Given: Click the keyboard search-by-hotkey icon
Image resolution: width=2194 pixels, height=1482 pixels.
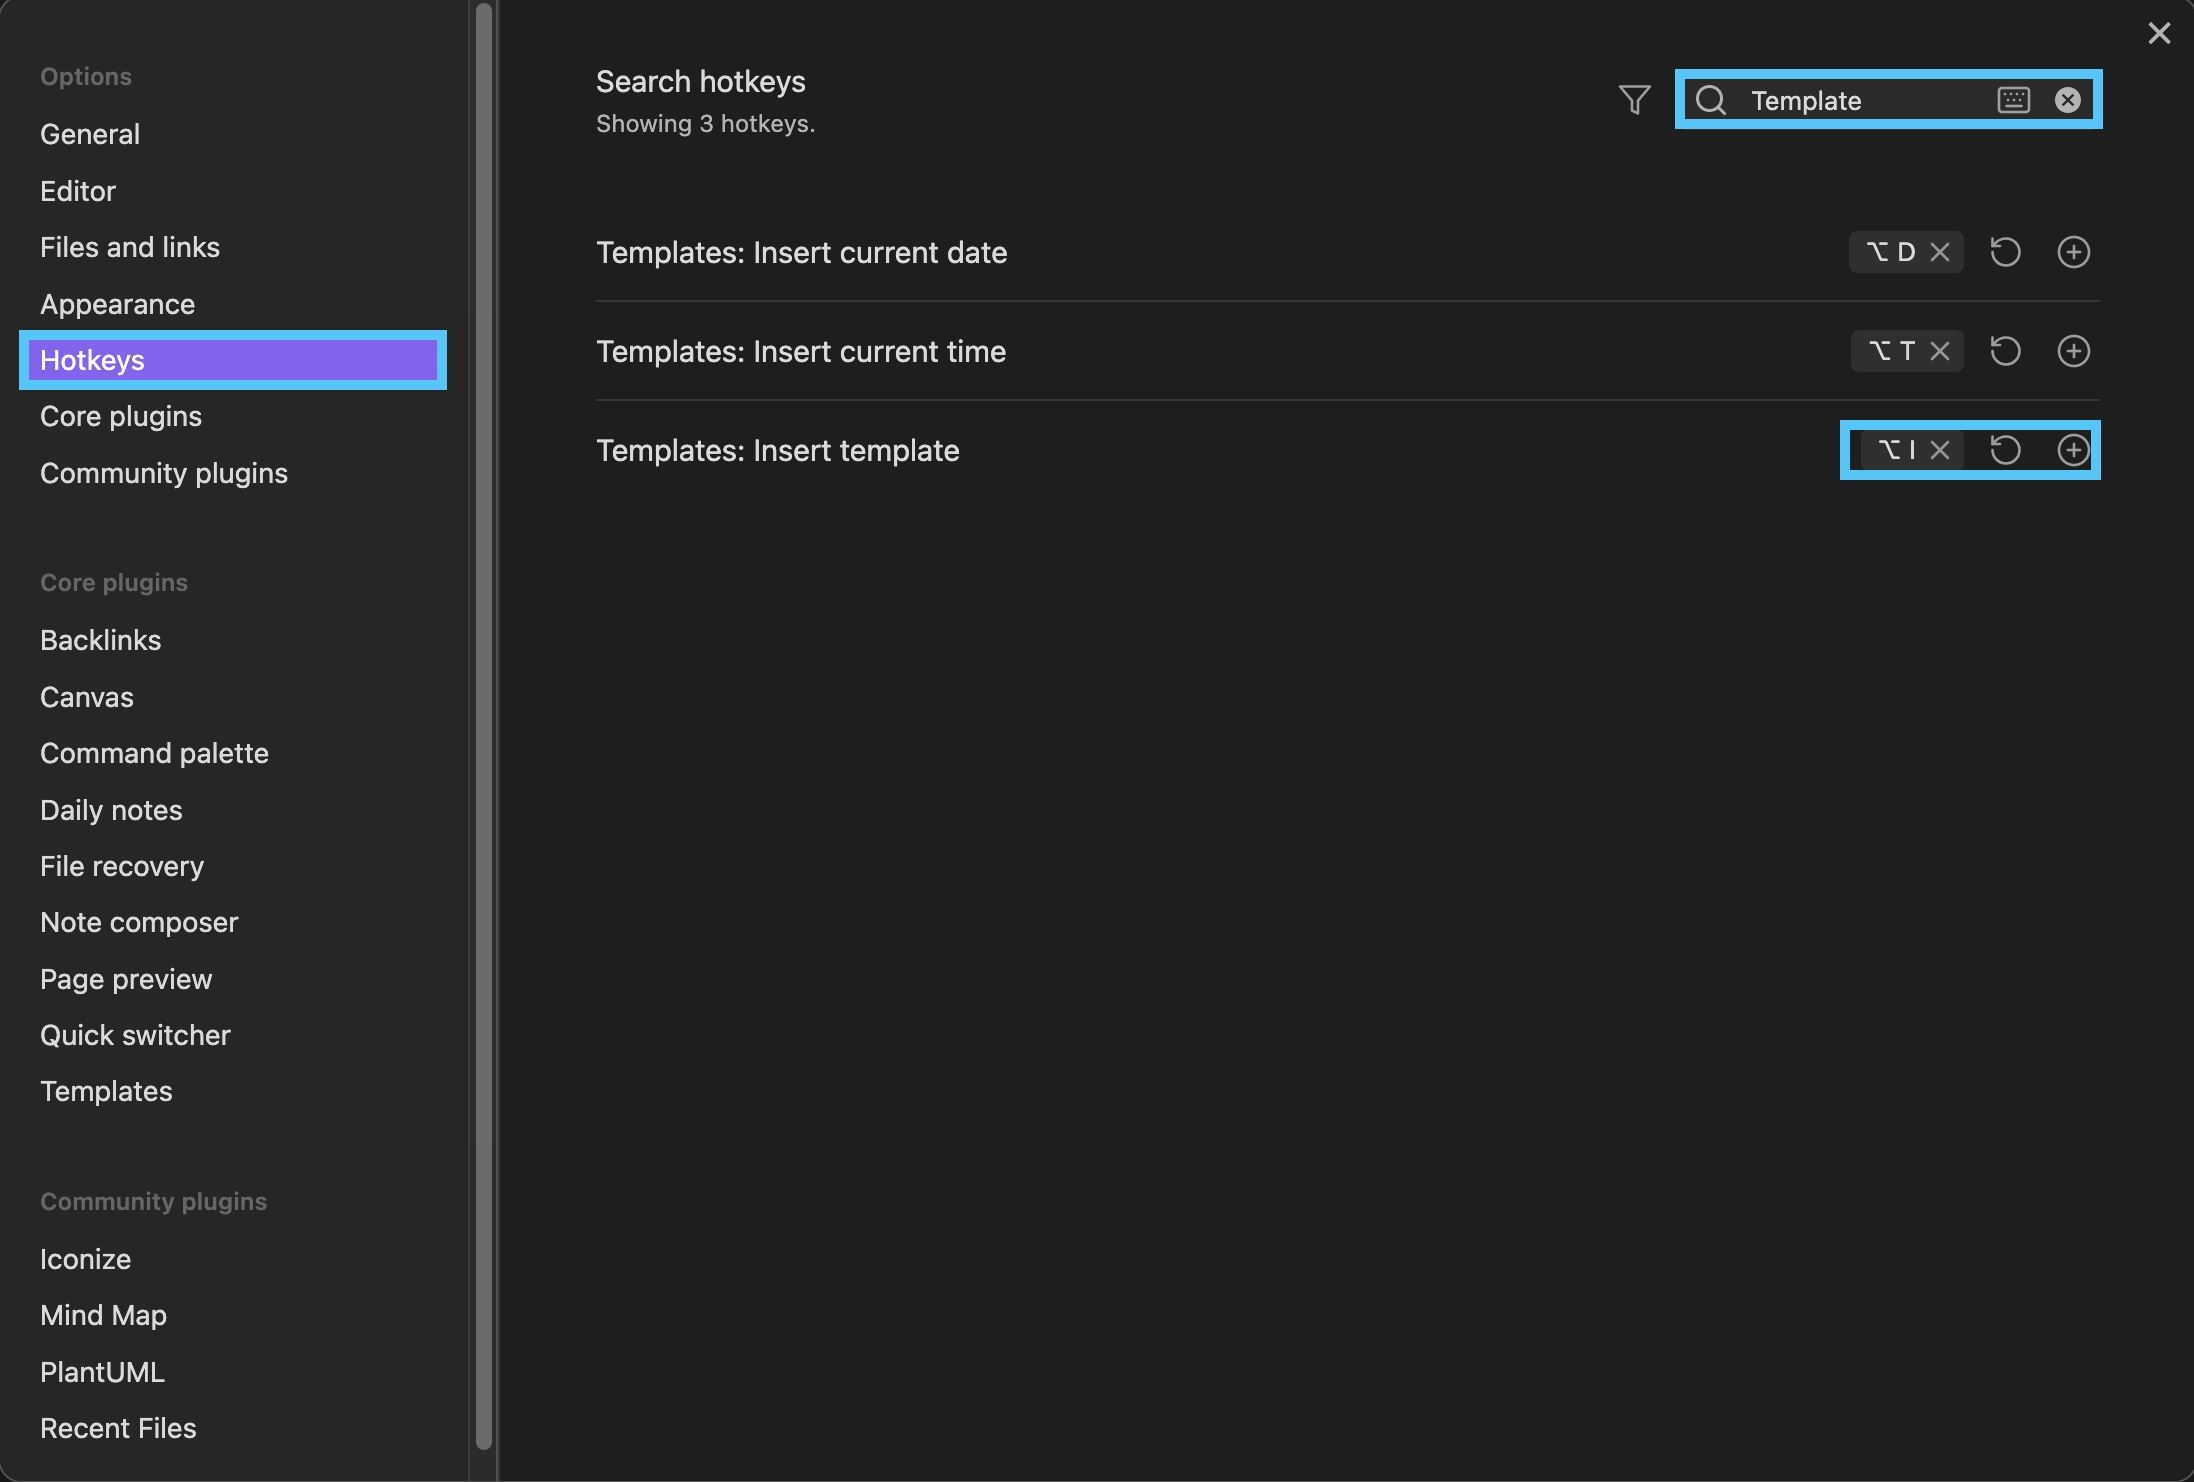Looking at the screenshot, I should tap(2013, 100).
